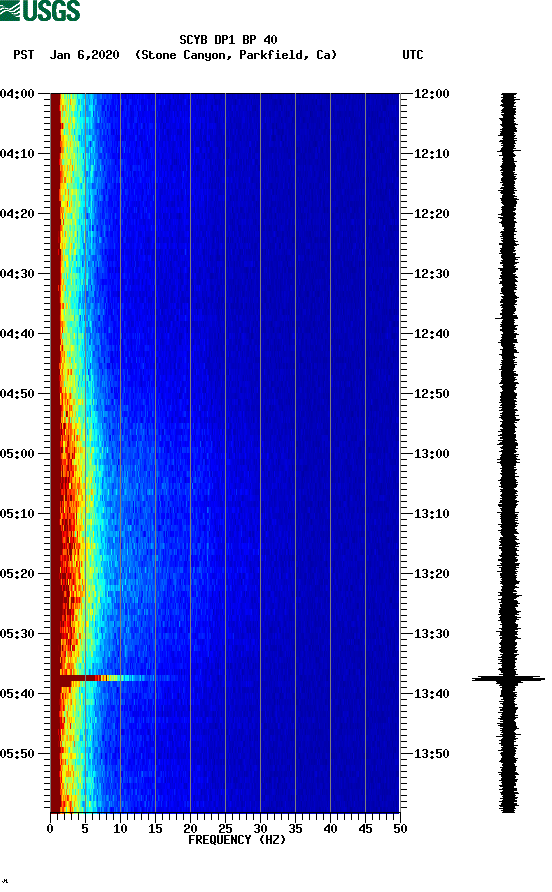Viewport: 552px width, 892px height.
Task: Click the 'PST' timezone label
Action: (24, 55)
